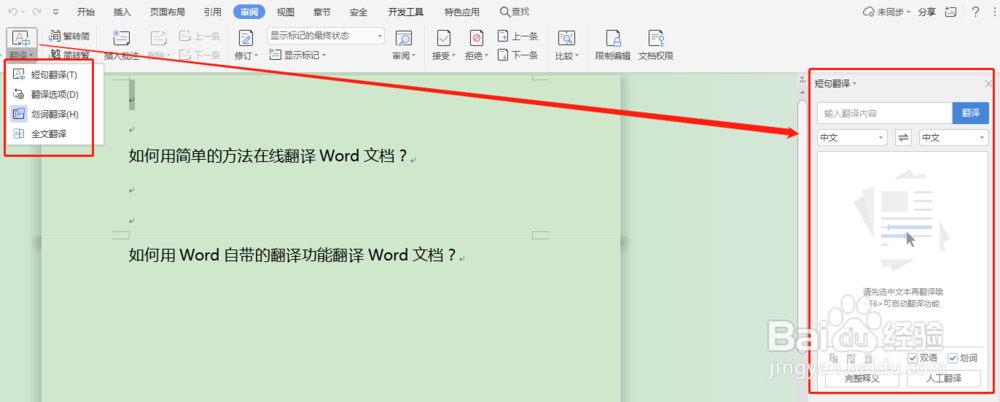Click the Translate (翻译) ribbon icon
This screenshot has height=402, width=1000.
[22, 38]
